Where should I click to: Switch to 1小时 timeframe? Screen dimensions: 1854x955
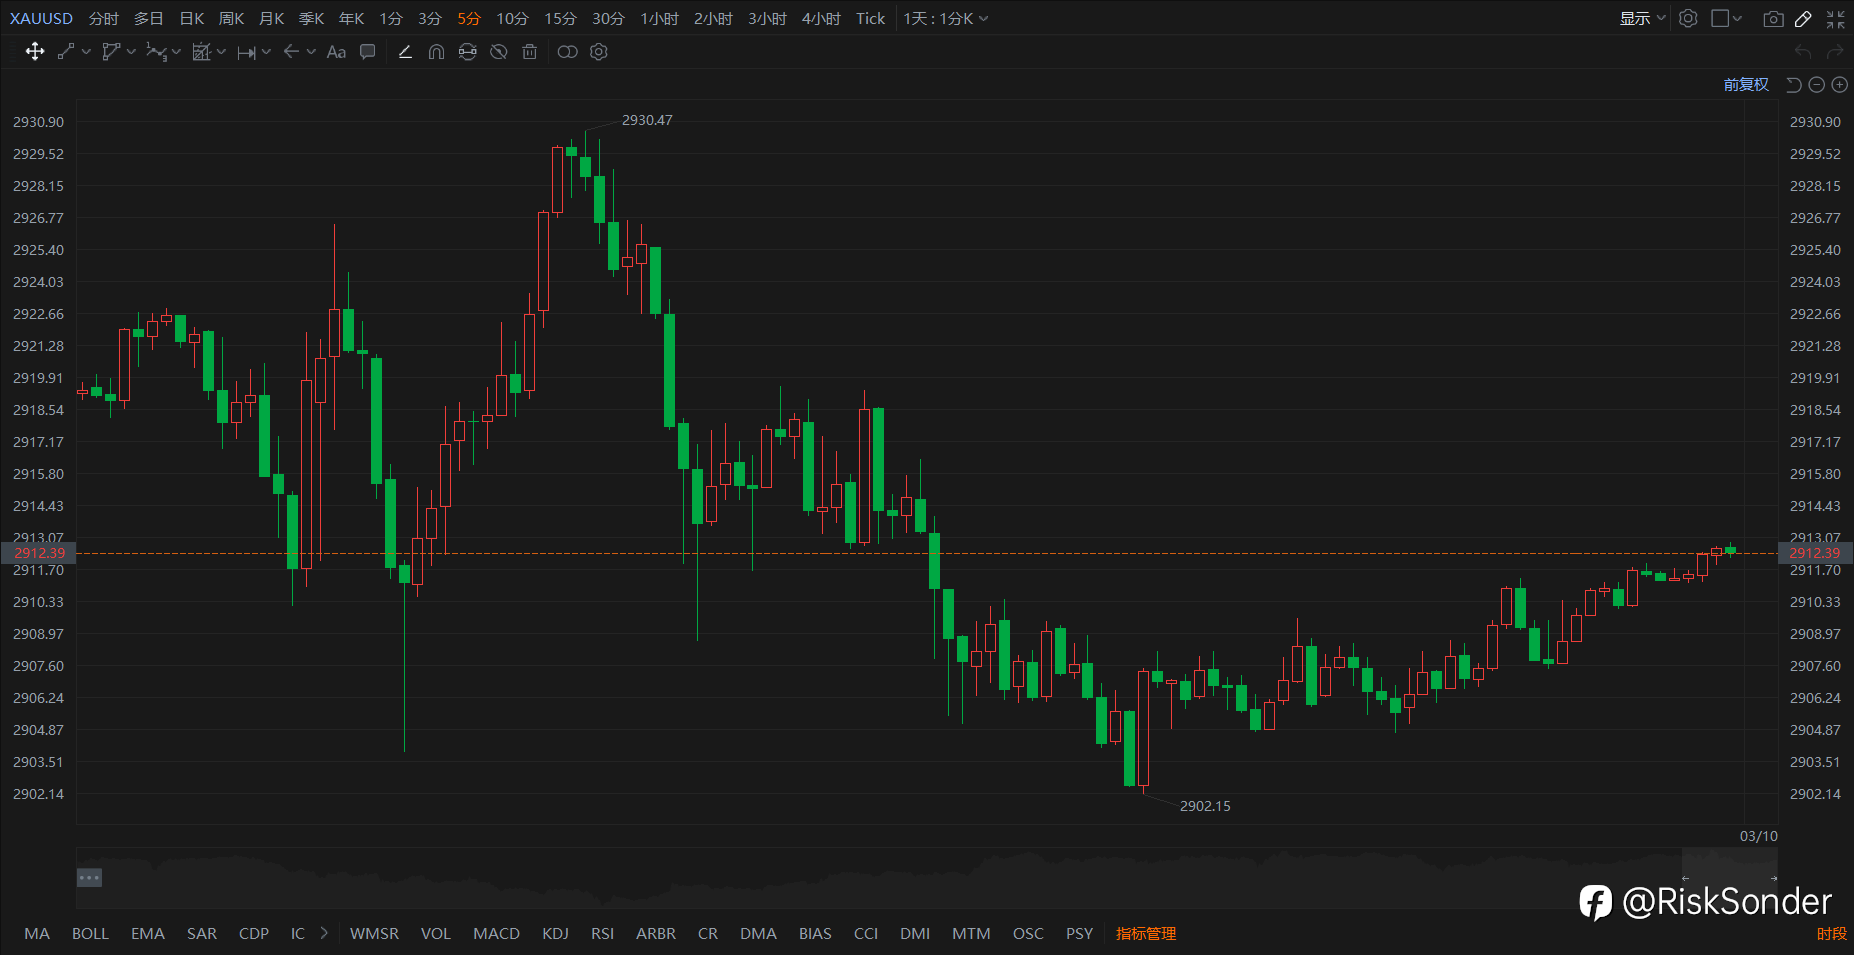(x=659, y=18)
